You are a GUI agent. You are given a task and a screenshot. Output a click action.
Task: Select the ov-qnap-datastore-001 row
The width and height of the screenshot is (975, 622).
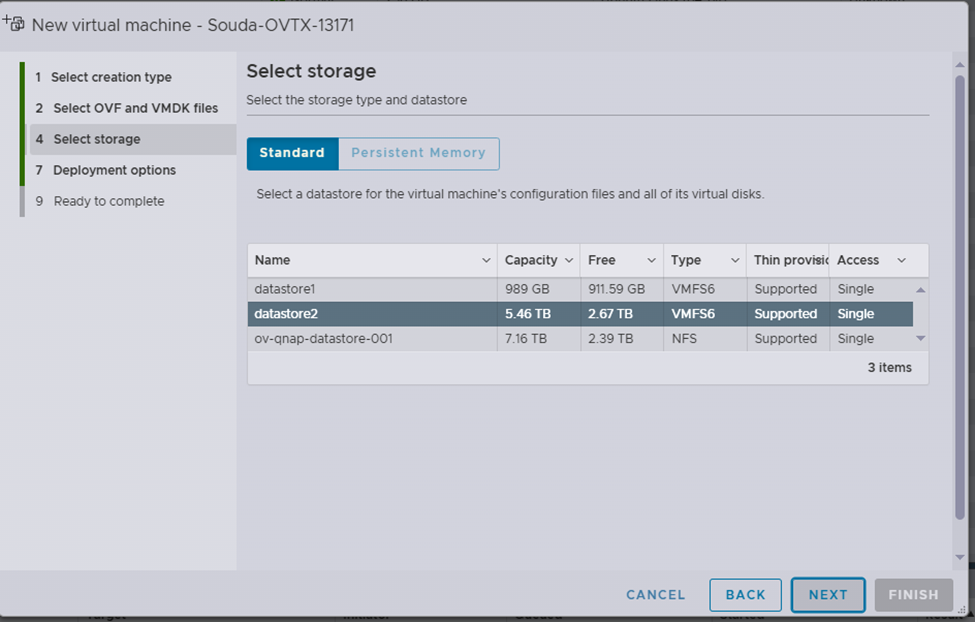coord(370,339)
